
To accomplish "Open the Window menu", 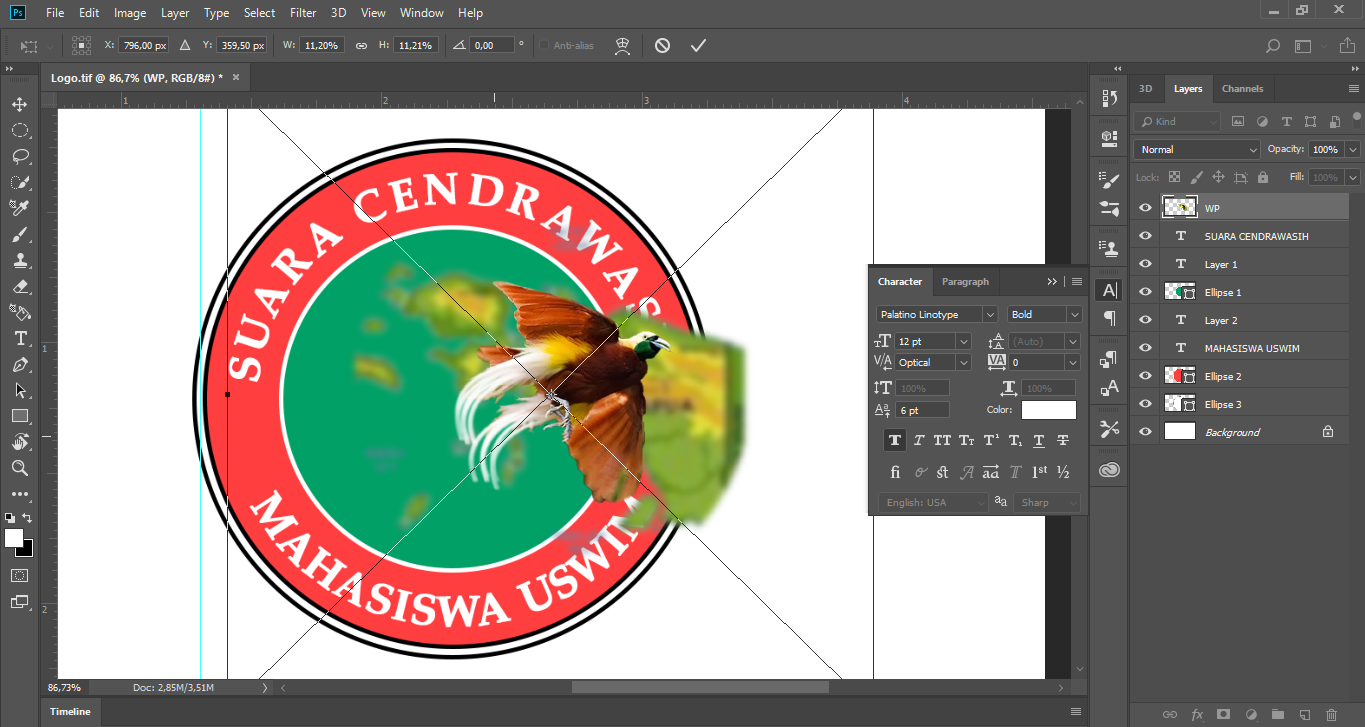I will (x=422, y=13).
